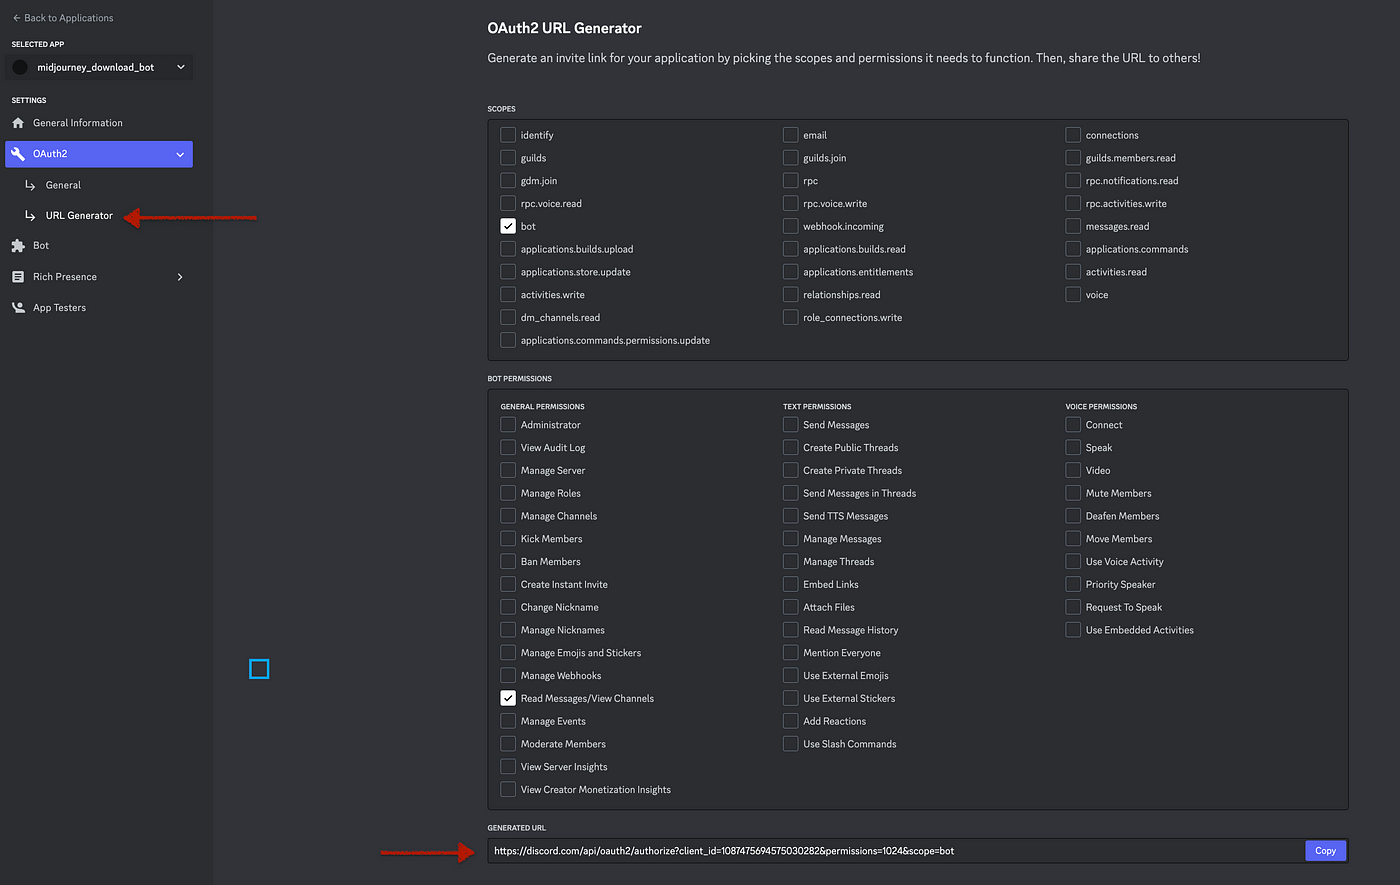Screen dimensions: 1400x885
Task: Enable applications.commands.permissions.update scope
Action: (508, 340)
